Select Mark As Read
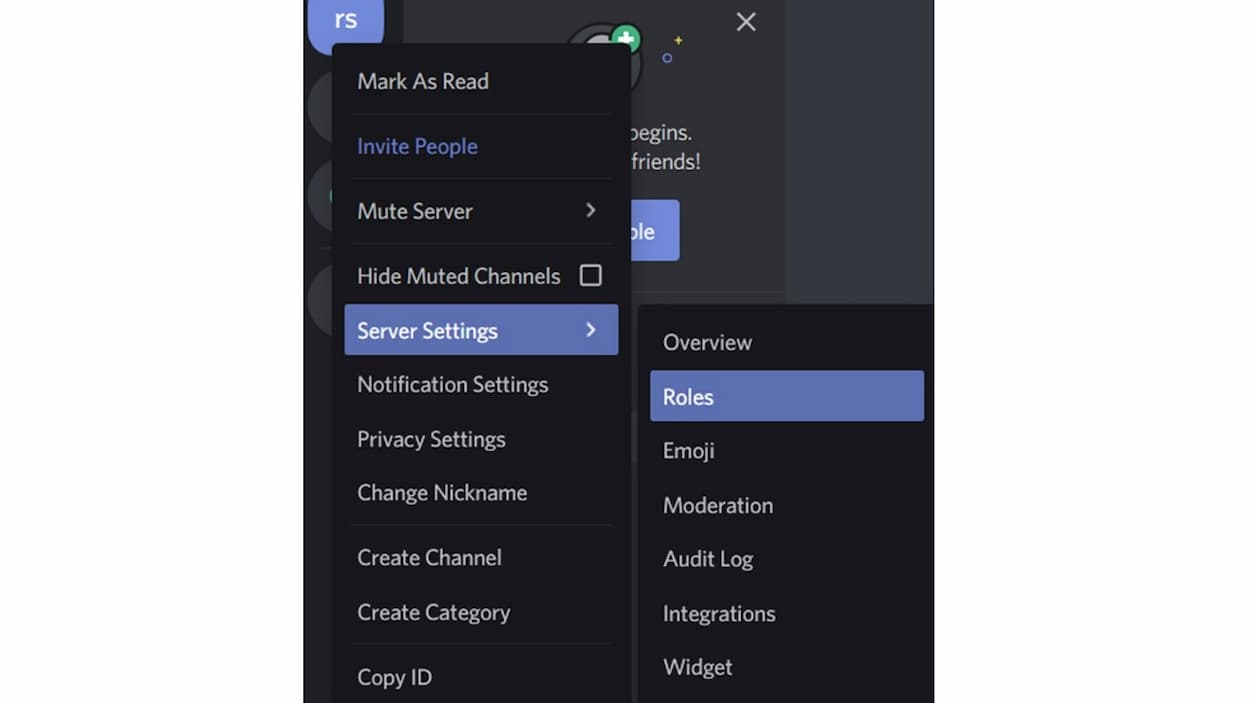This screenshot has height=703, width=1250. coord(423,82)
